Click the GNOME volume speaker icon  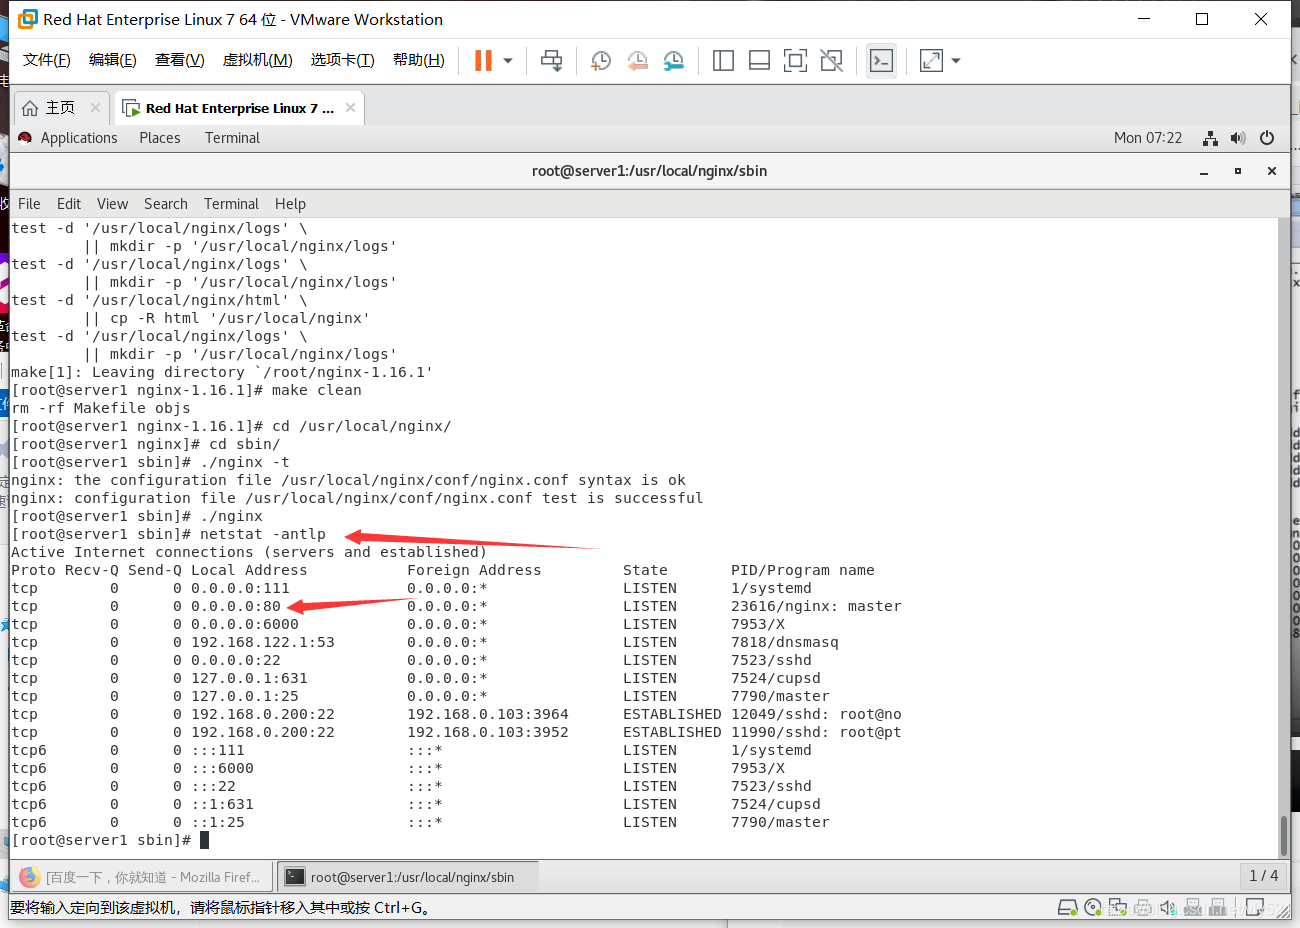(x=1238, y=138)
